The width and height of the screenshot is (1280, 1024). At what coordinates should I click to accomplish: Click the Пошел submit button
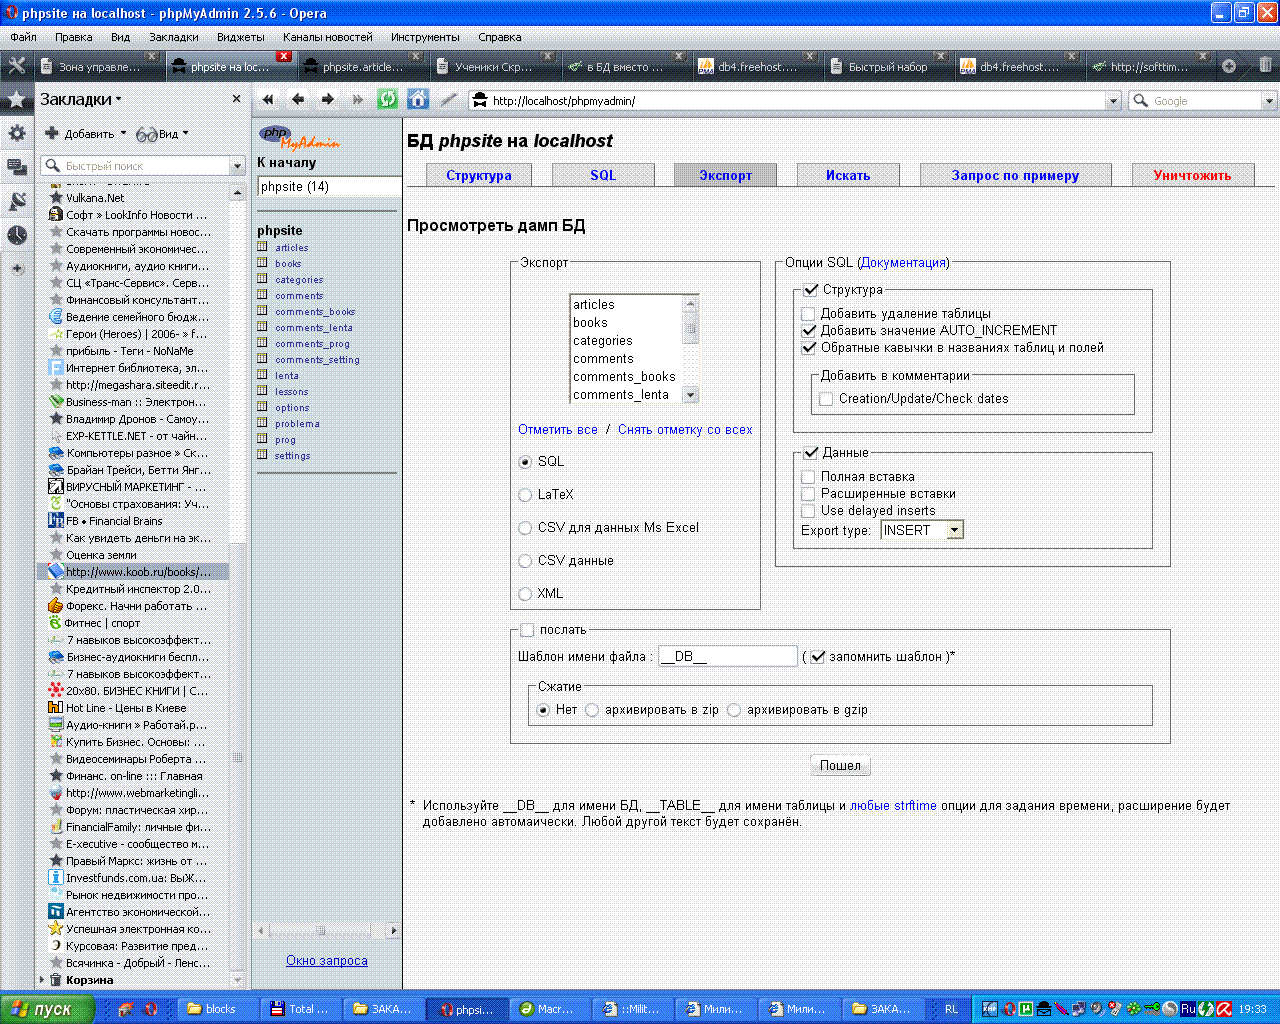pyautogui.click(x=840, y=766)
